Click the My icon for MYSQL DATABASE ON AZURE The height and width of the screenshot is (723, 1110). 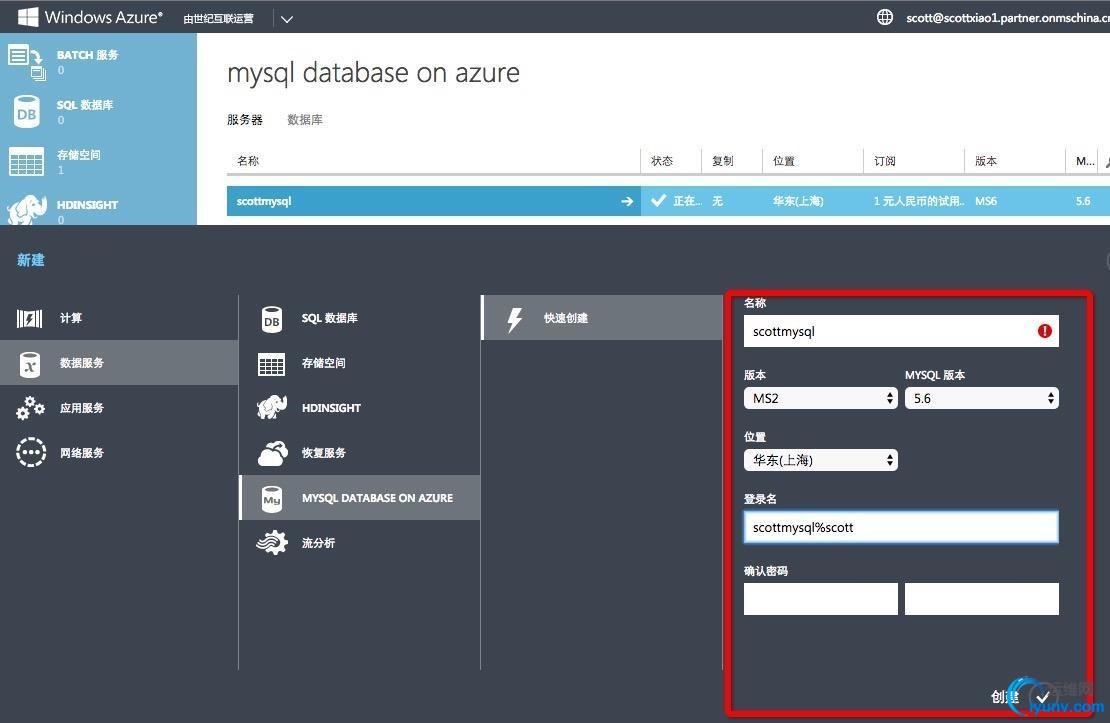(272, 499)
